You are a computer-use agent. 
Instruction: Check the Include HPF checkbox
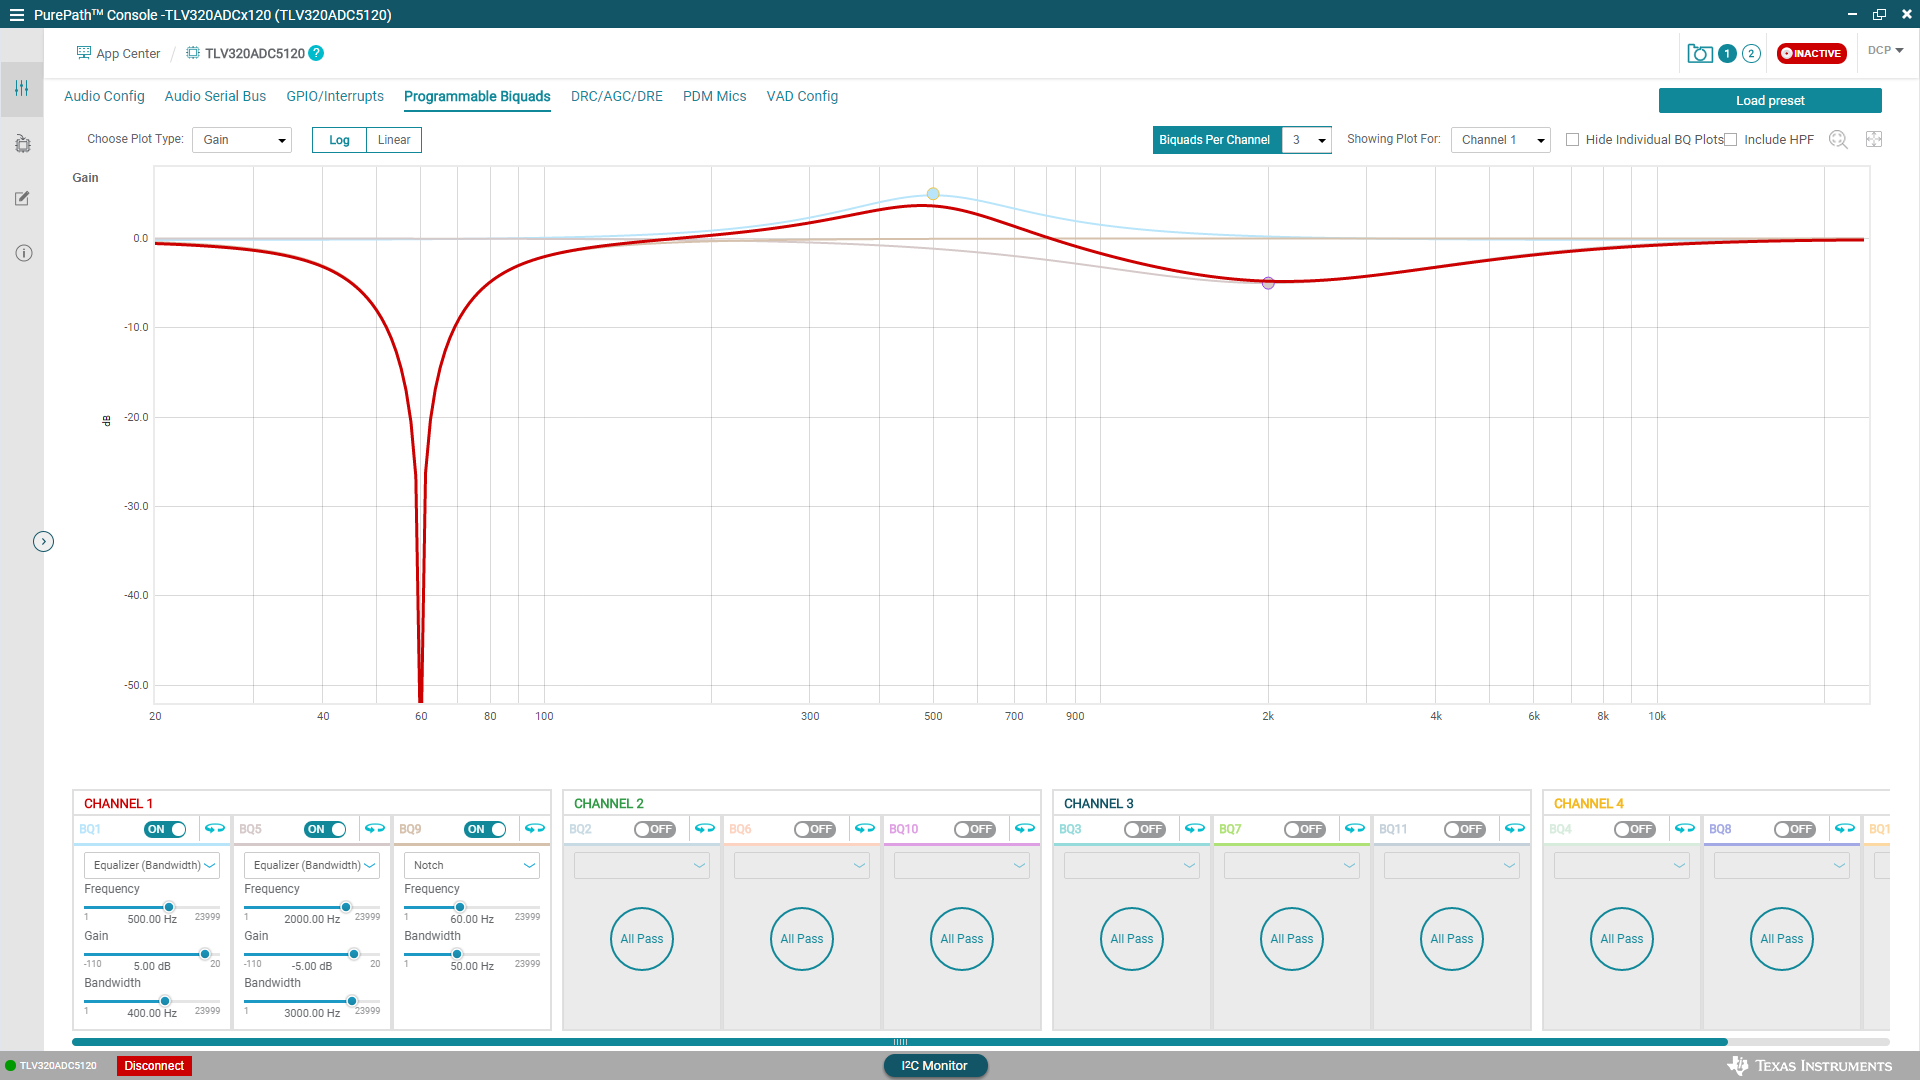point(1731,140)
